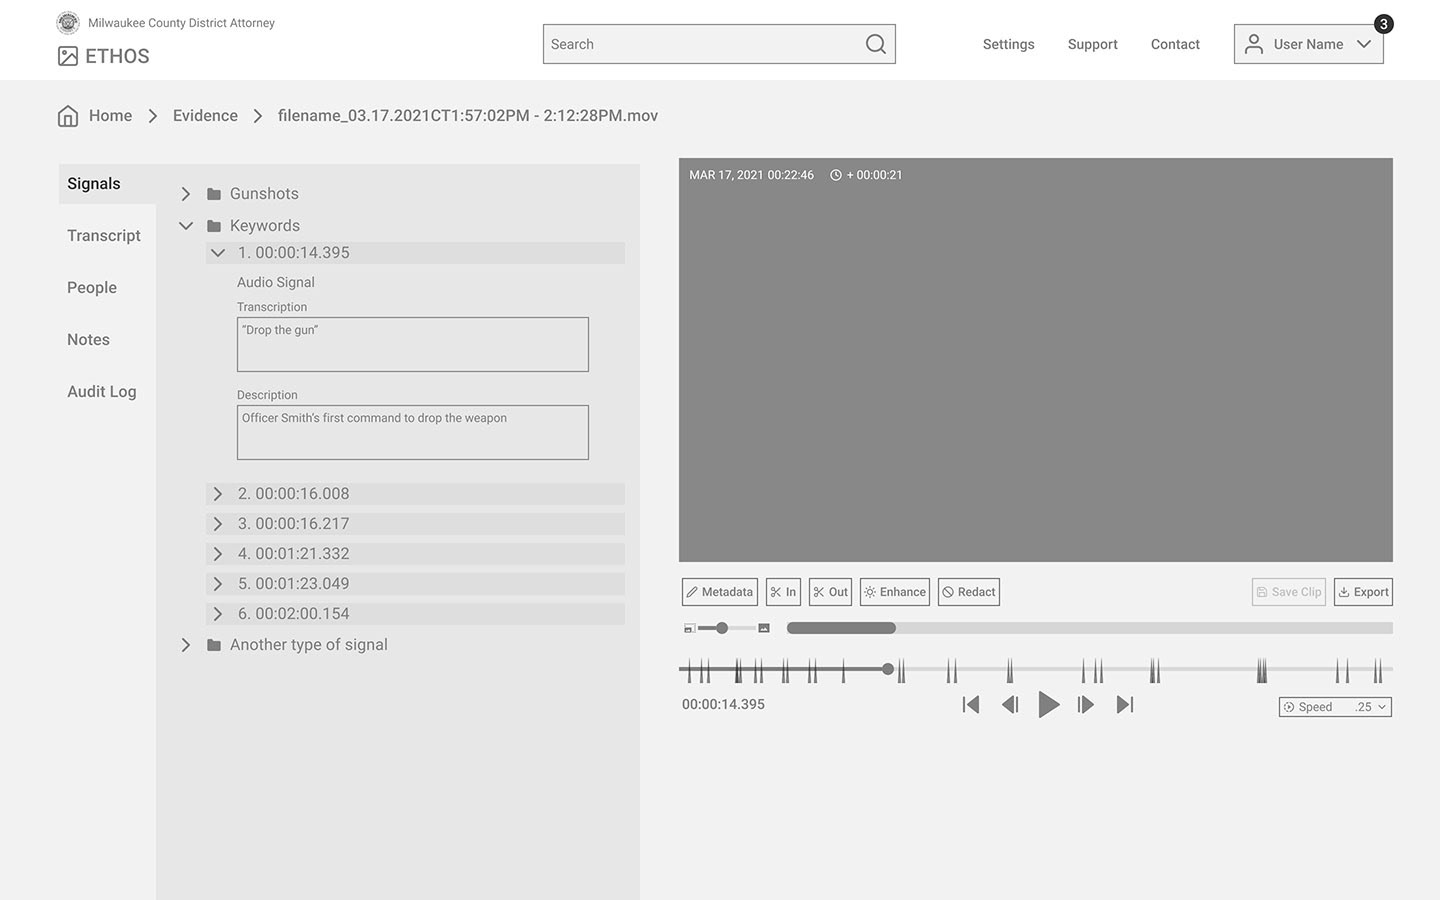Expand keyword 5 at 00:01:23.049

218,584
